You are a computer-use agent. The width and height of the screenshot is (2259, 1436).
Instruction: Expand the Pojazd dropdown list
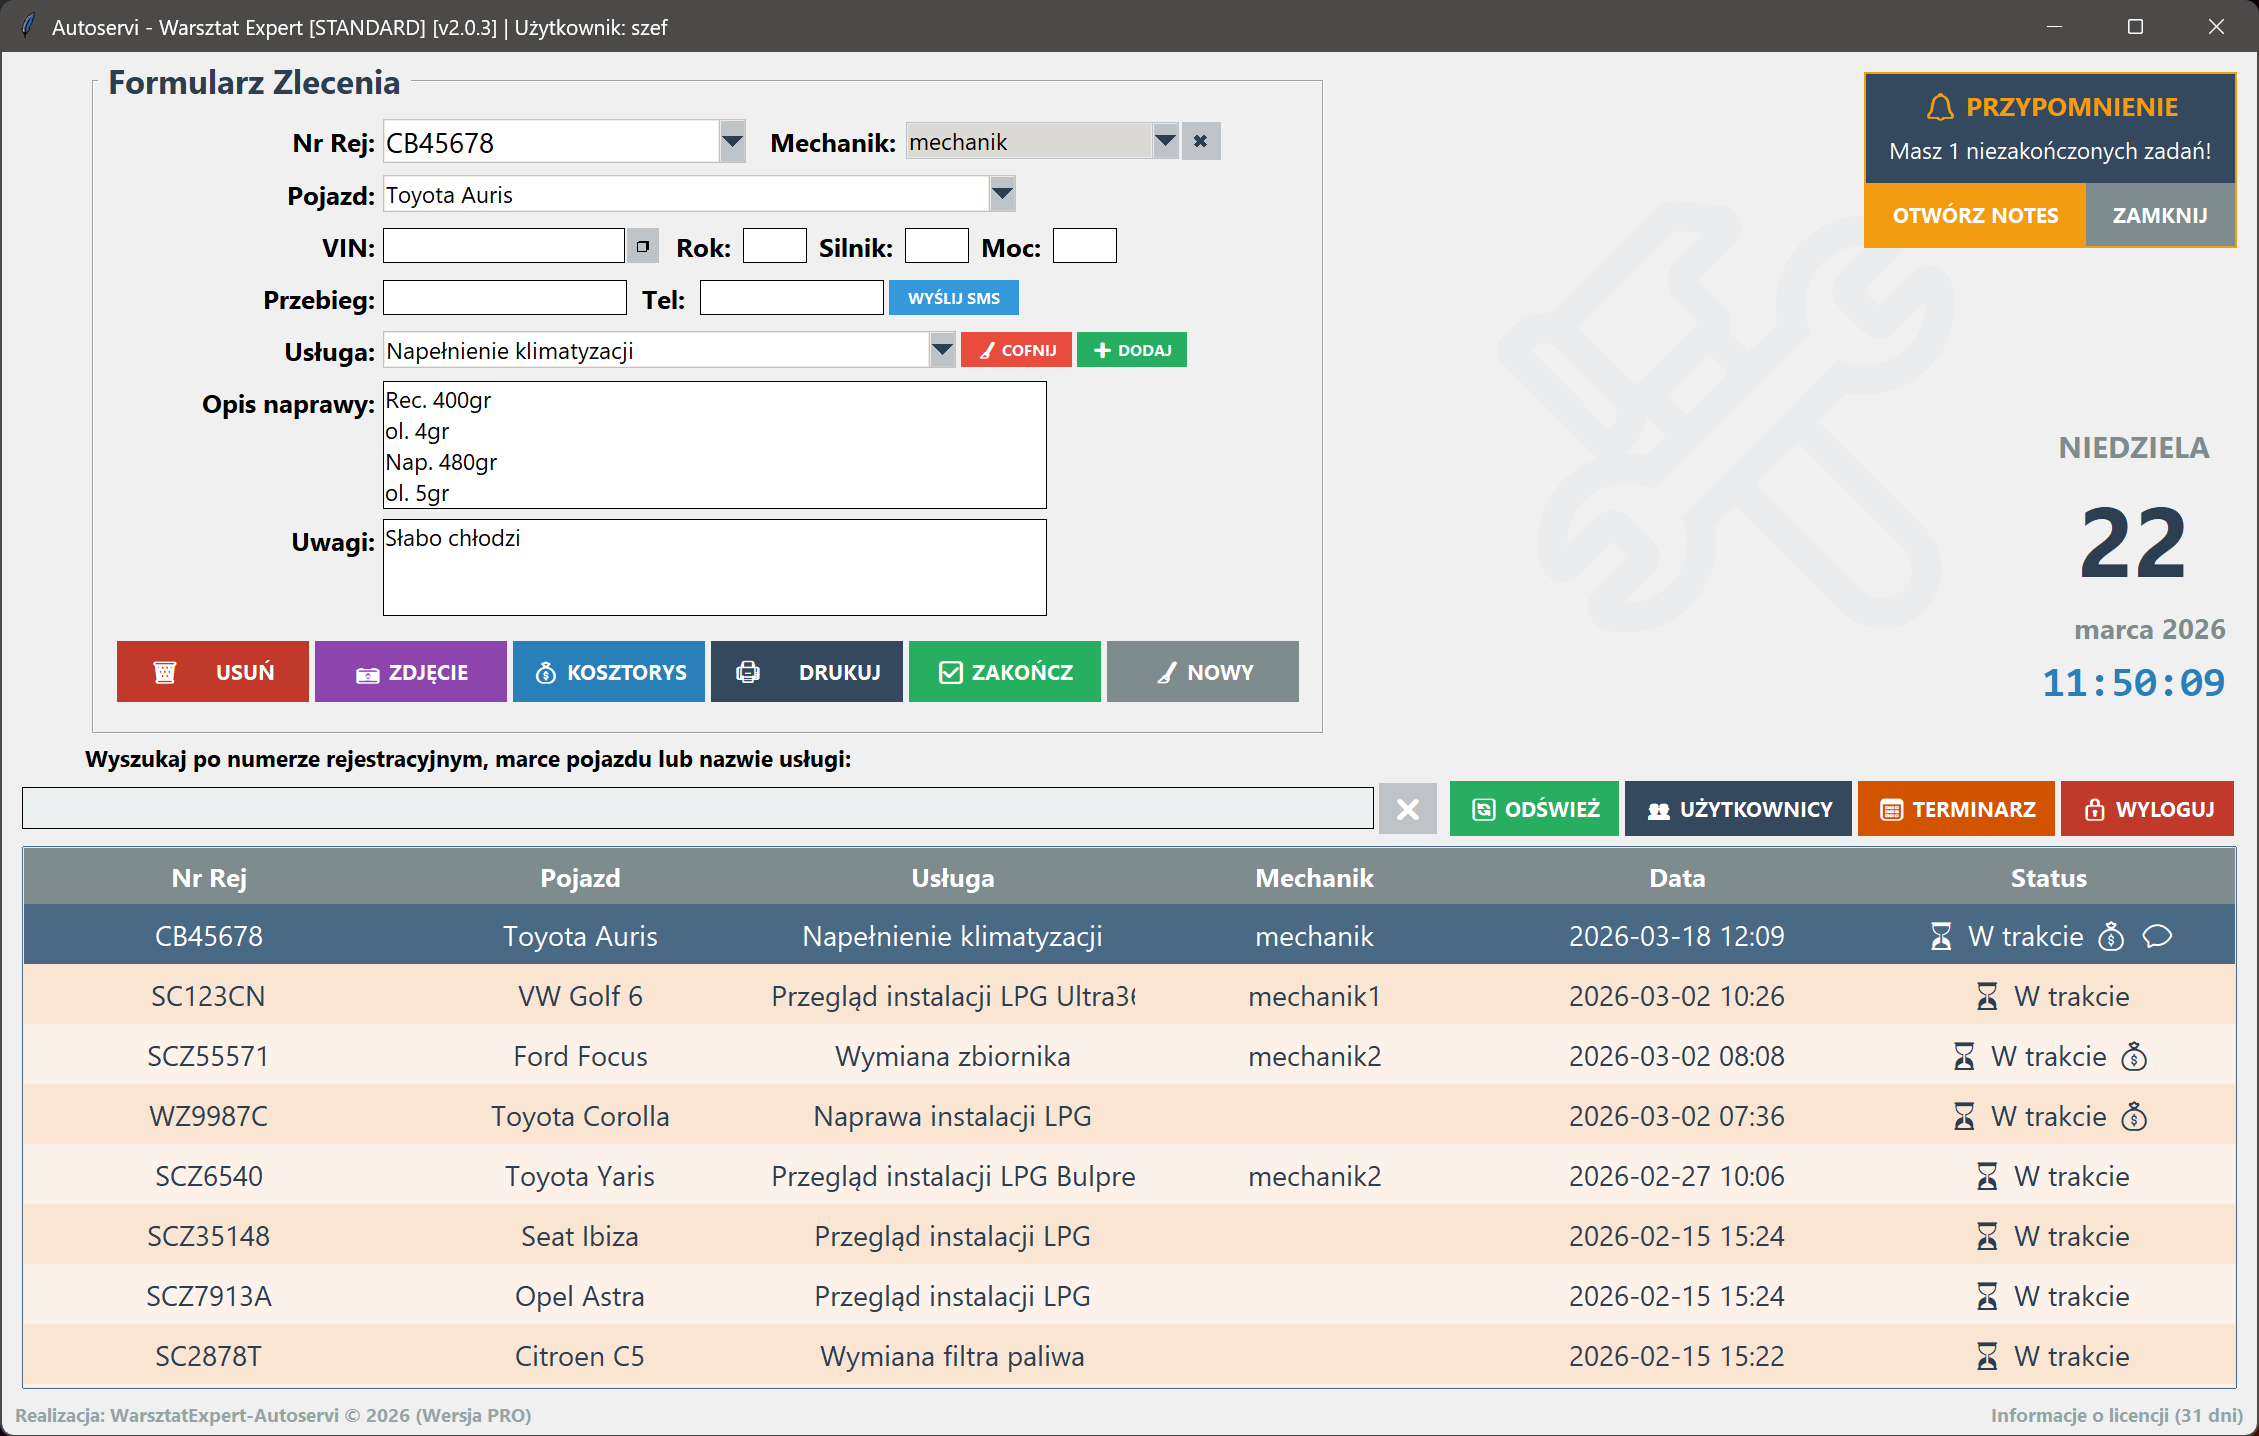[1002, 194]
